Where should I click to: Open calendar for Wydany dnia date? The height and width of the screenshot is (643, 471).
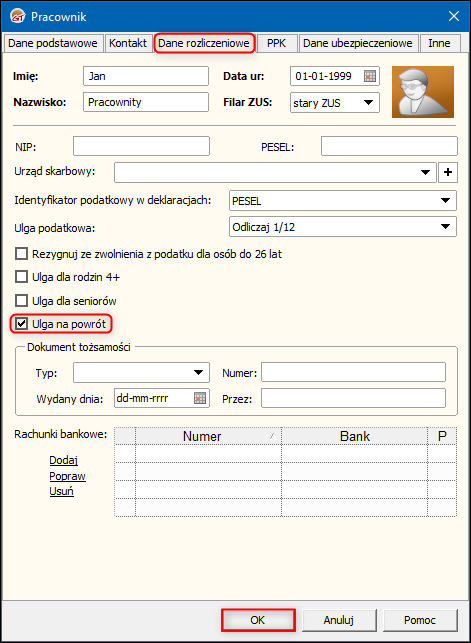[x=200, y=398]
